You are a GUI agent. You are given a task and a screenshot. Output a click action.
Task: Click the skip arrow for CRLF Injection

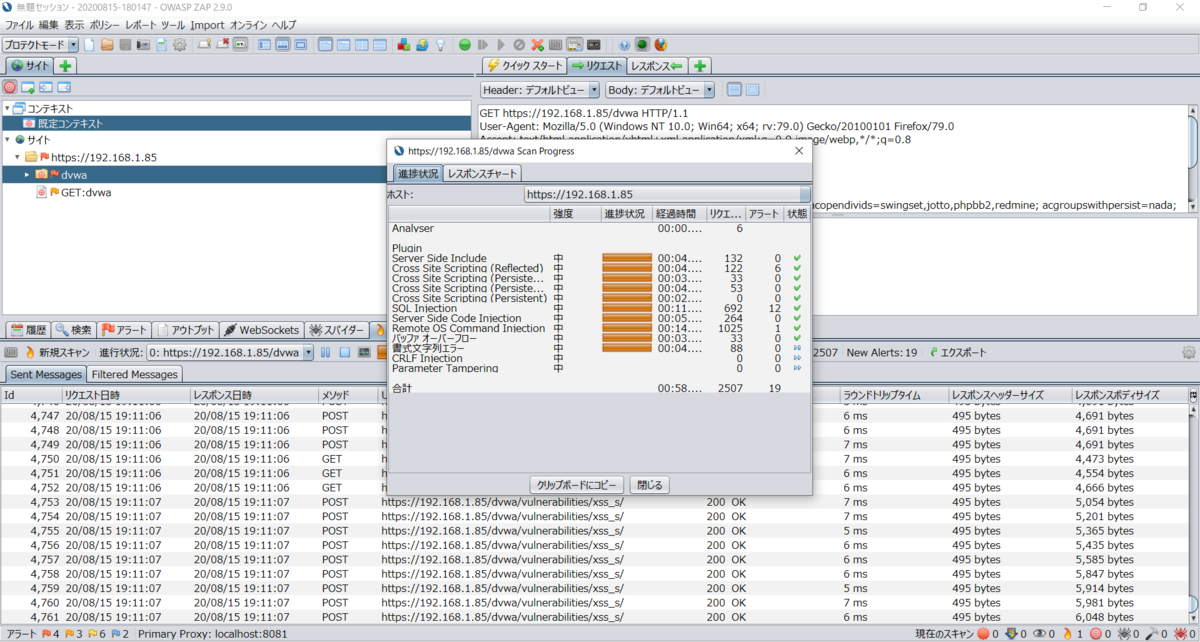797,358
